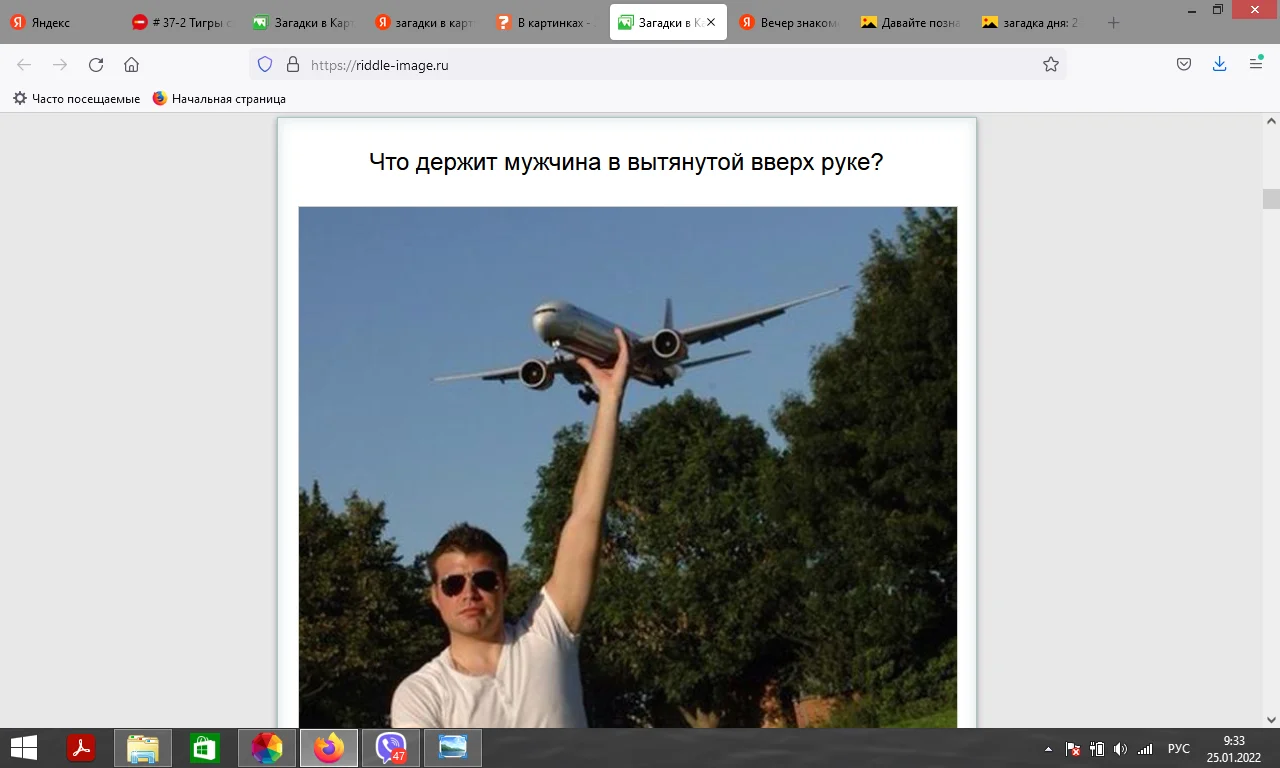Image resolution: width=1280 pixels, height=768 pixels.
Task: Open the Action Center flag notification
Action: (1072, 749)
